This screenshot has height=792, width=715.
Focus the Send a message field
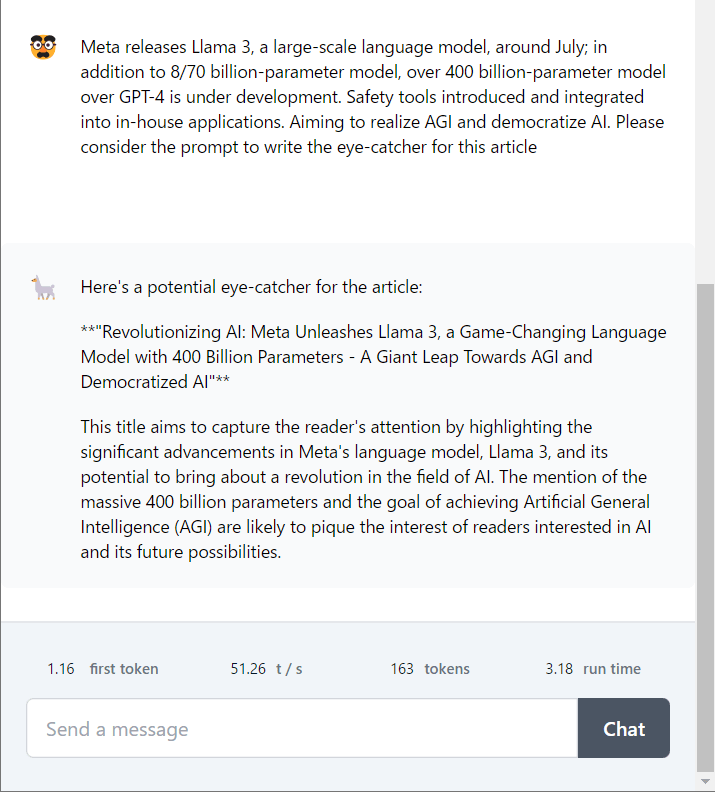pyautogui.click(x=302, y=729)
